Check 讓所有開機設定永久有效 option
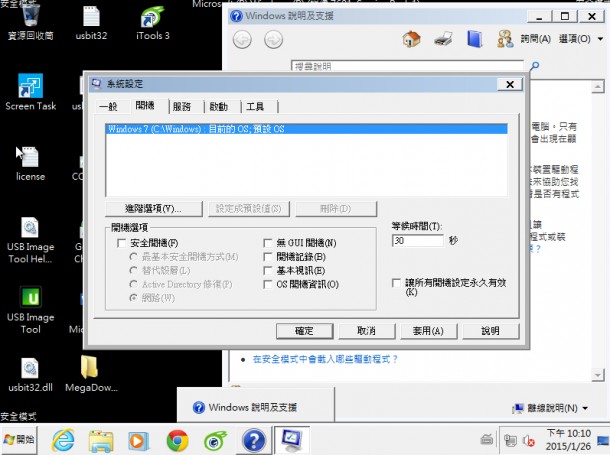Image resolution: width=610 pixels, height=455 pixels. coord(396,283)
